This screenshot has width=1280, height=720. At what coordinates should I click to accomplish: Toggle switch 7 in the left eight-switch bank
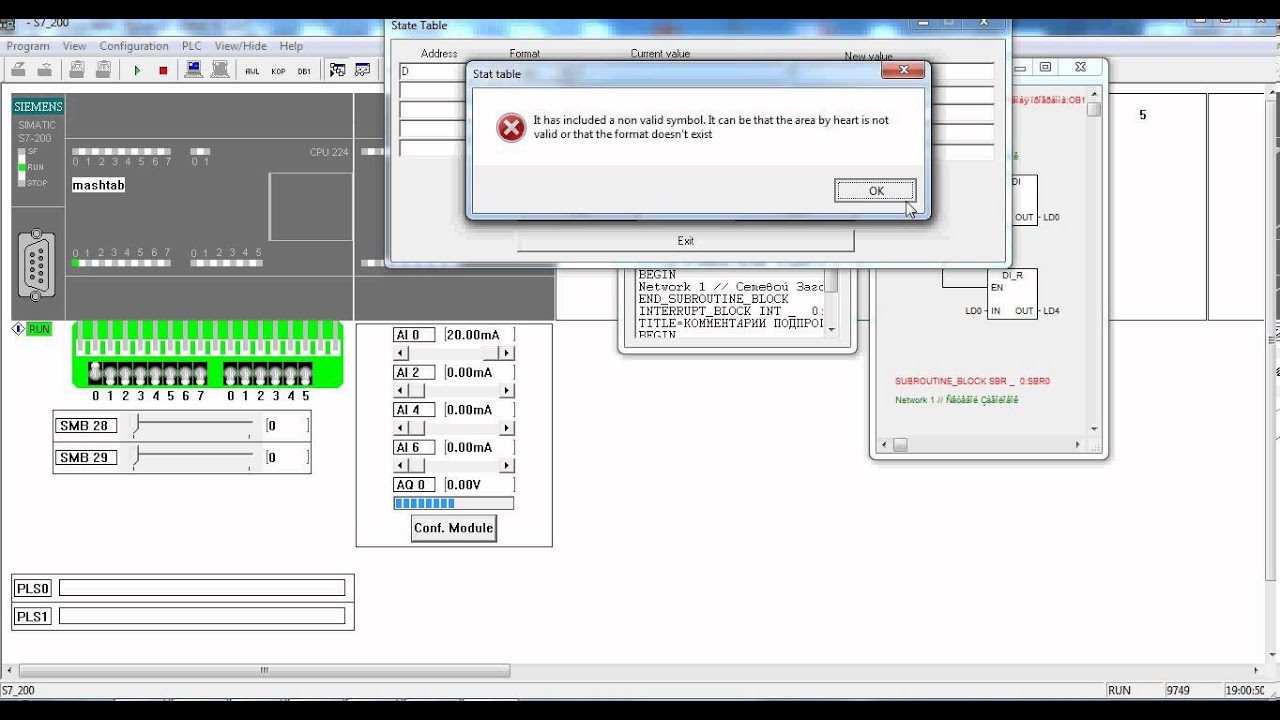coord(200,374)
